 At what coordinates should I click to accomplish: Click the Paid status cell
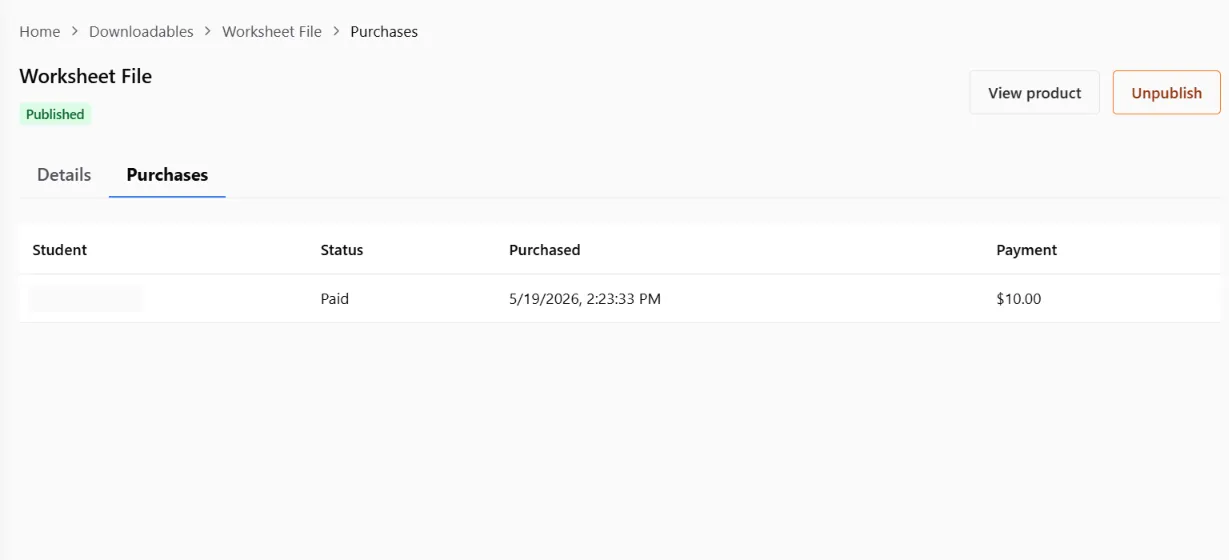335,299
